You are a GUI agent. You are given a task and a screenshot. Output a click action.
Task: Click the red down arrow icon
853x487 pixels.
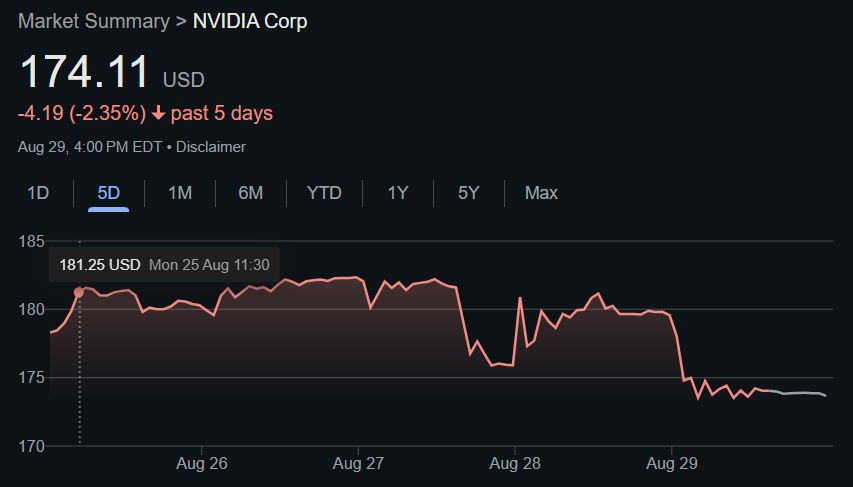pos(158,113)
